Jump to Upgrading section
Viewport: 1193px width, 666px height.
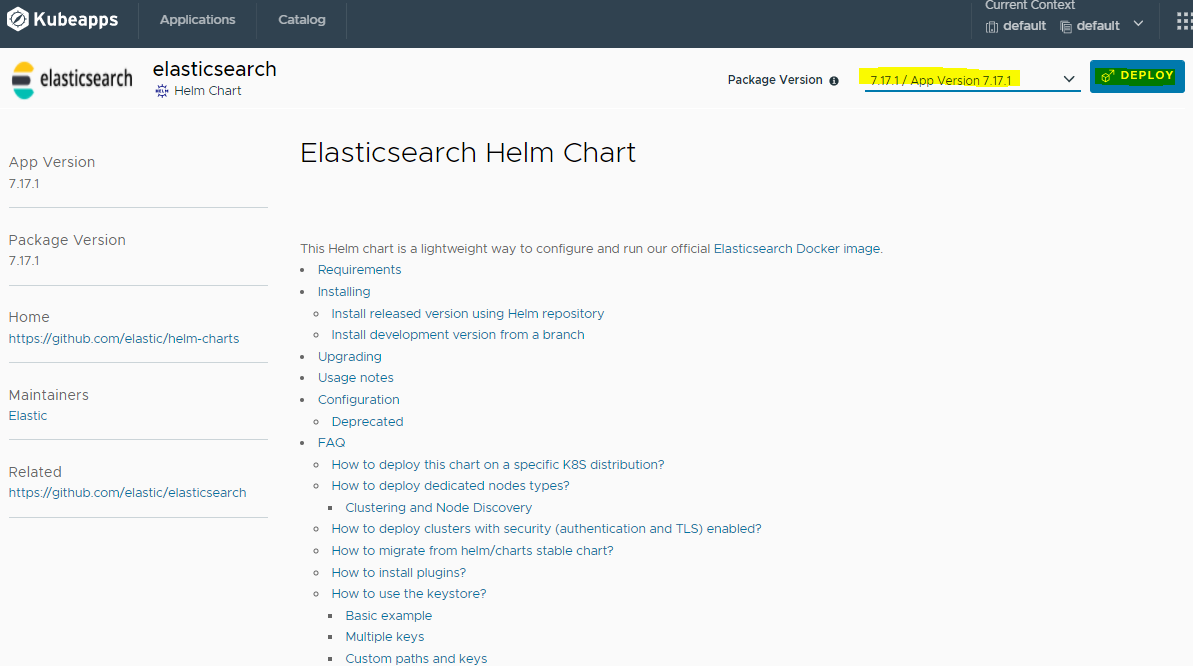click(350, 356)
